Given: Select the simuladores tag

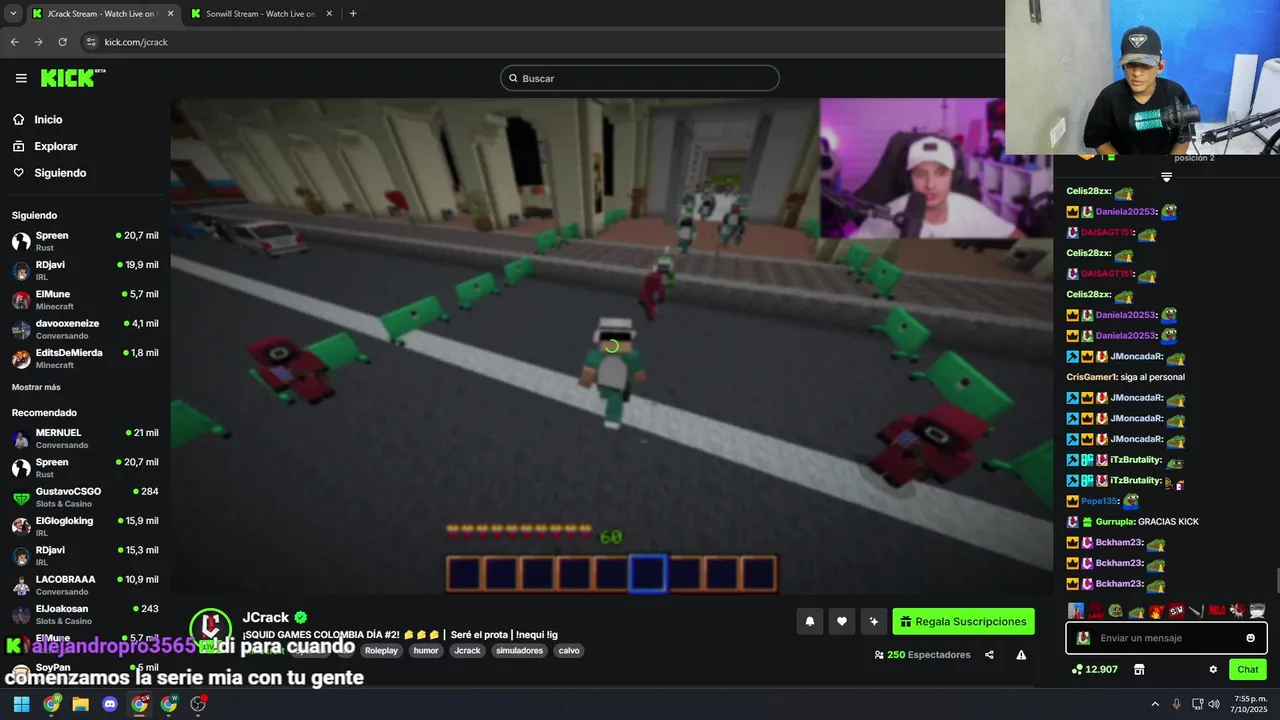Looking at the screenshot, I should 520,651.
